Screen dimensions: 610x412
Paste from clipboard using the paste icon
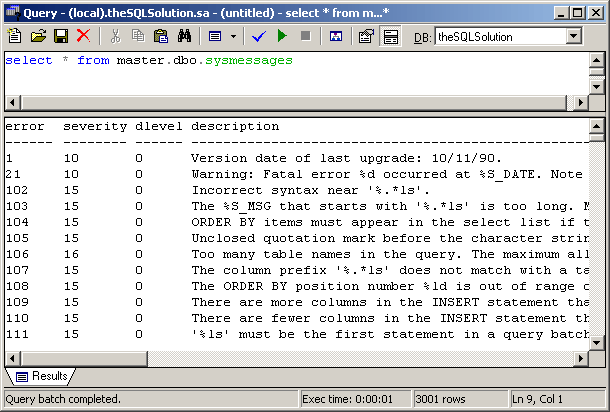[161, 36]
